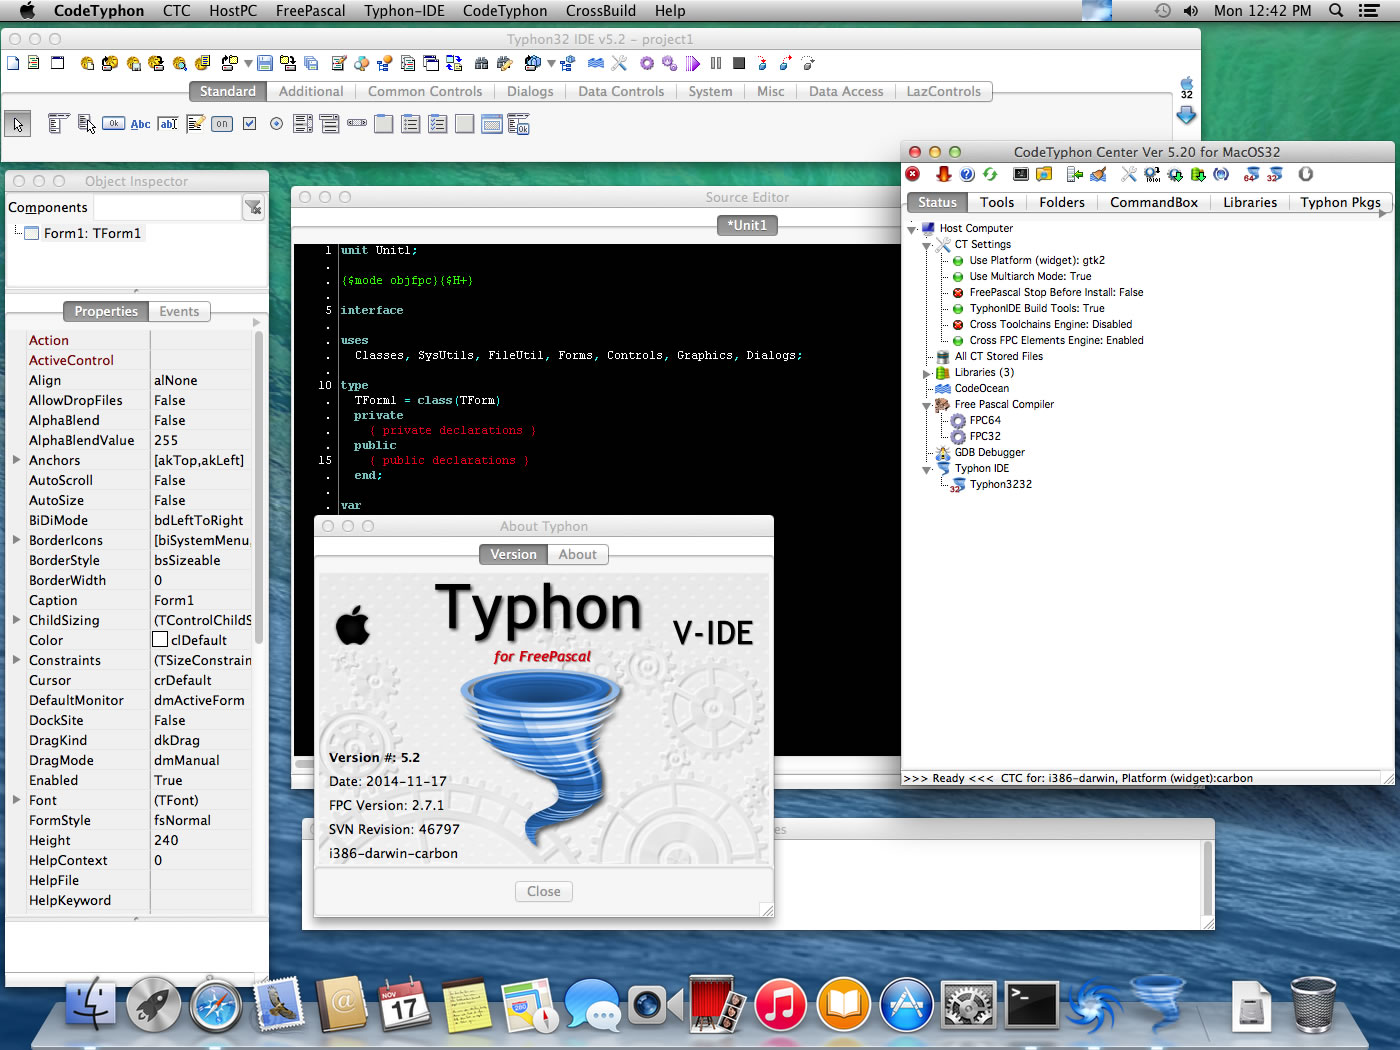This screenshot has height=1050, width=1400.
Task: Open the Tools tab in CodeTyphon Center
Action: pos(997,202)
